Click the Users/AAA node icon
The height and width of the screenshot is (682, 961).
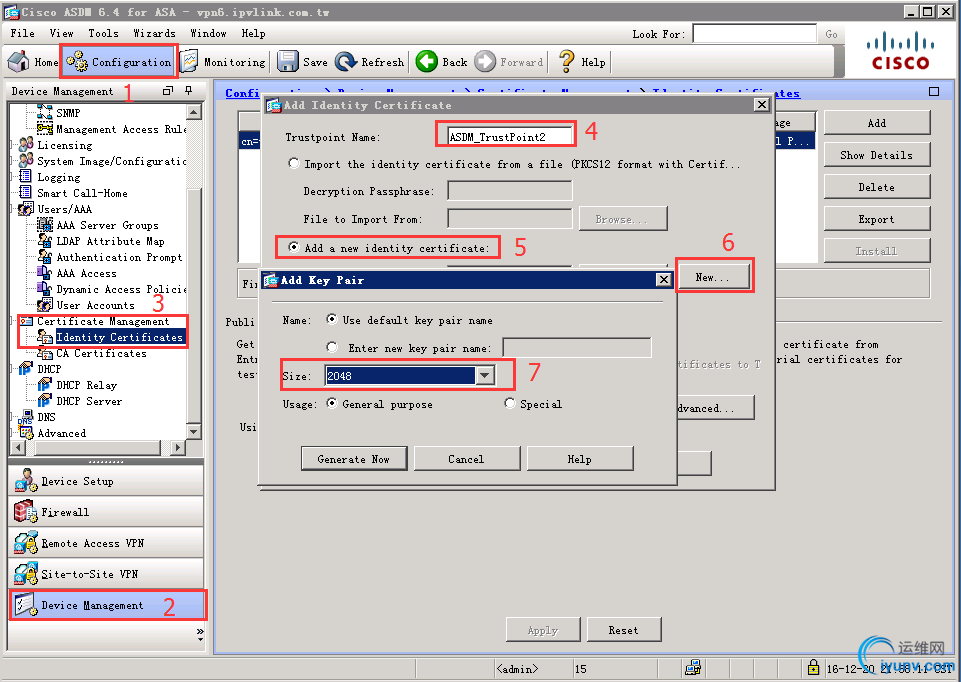[26, 209]
